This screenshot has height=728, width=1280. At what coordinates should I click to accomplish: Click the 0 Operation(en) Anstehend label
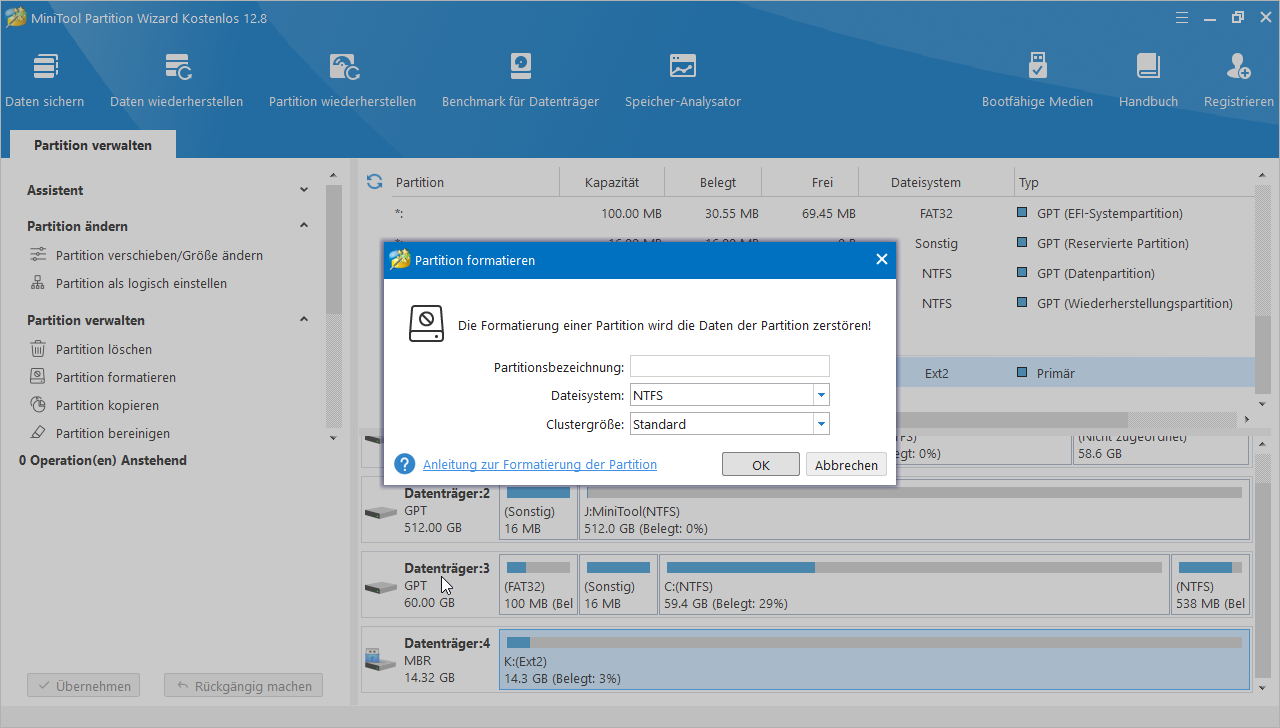(103, 461)
